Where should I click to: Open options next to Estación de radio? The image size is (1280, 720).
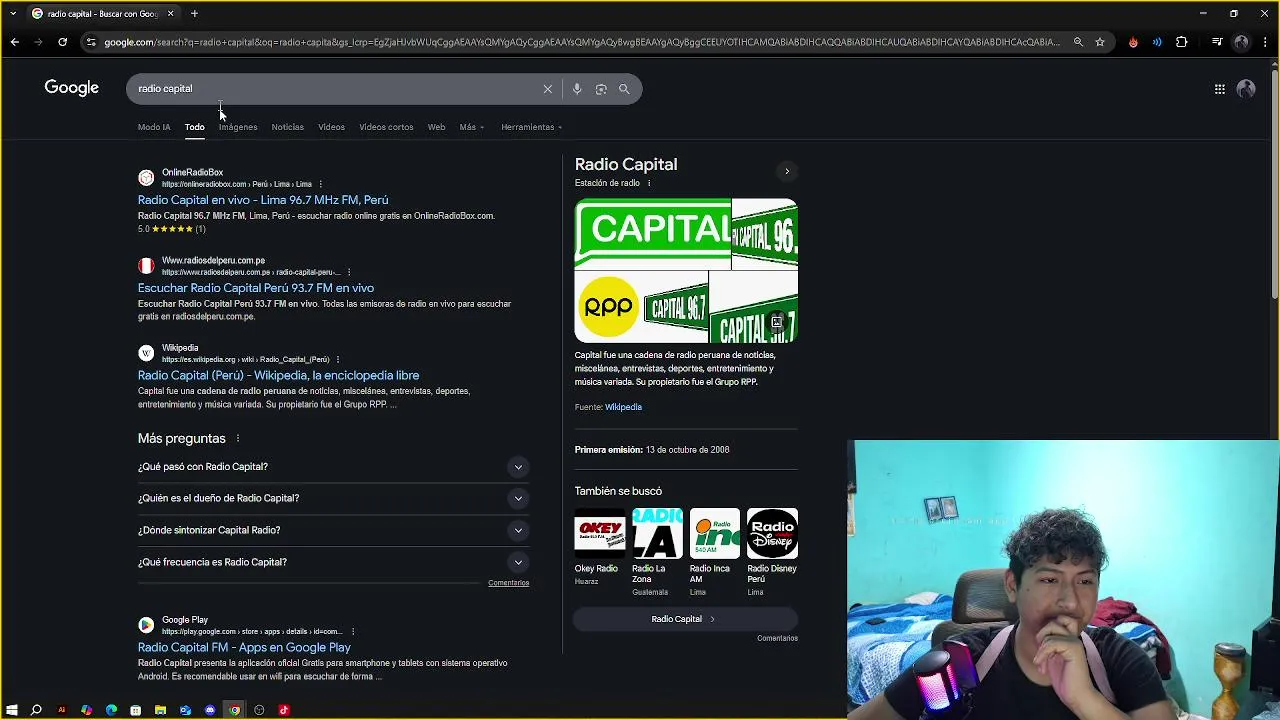(x=649, y=183)
